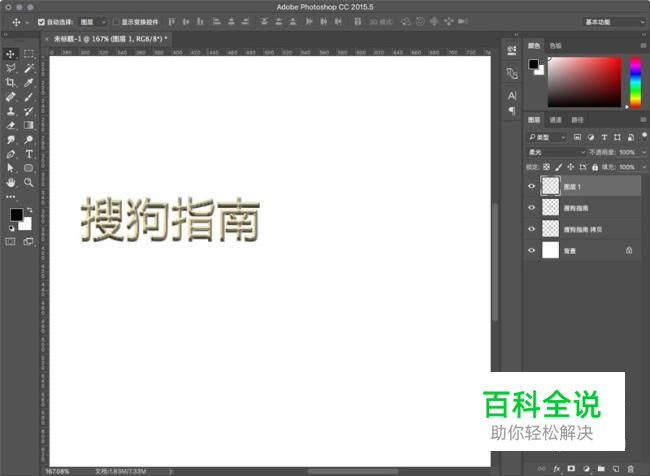Open the Color panel flyout menu

(x=643, y=46)
